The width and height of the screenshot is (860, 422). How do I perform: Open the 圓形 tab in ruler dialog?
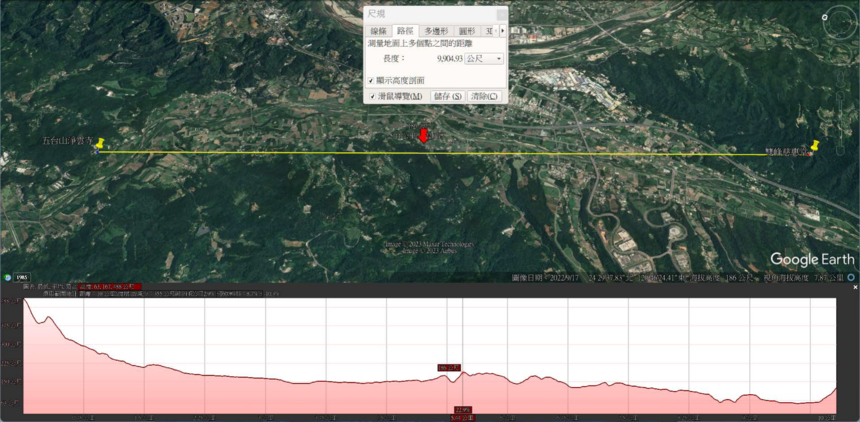coord(467,31)
